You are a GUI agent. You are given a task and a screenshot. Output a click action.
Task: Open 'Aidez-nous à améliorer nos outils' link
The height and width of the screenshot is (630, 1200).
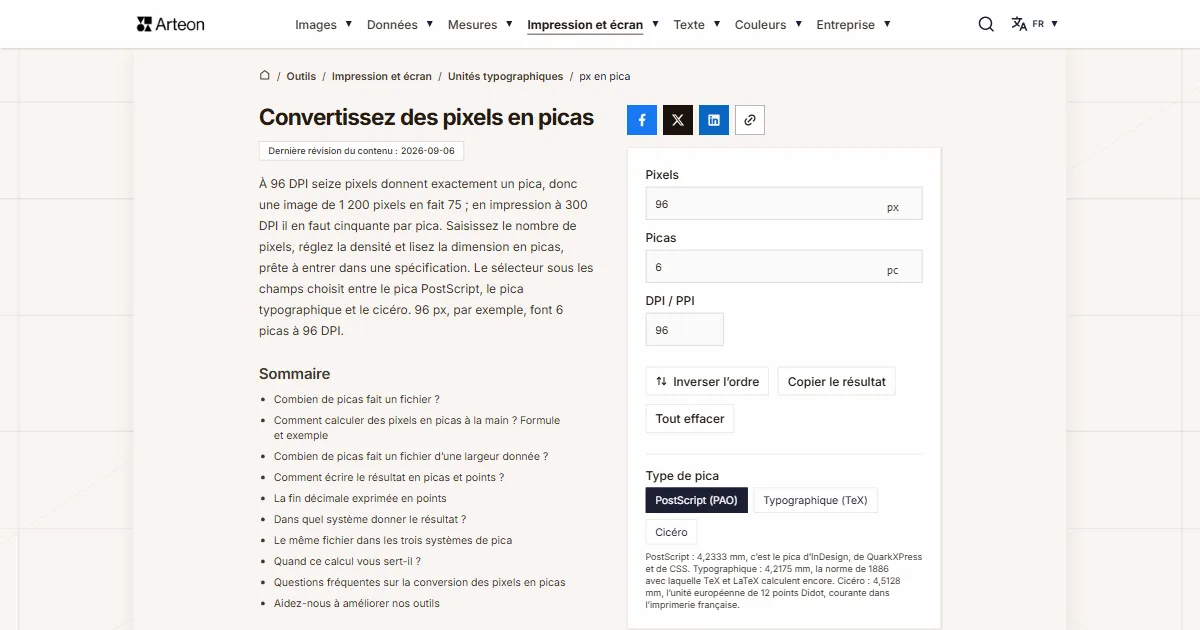[357, 603]
